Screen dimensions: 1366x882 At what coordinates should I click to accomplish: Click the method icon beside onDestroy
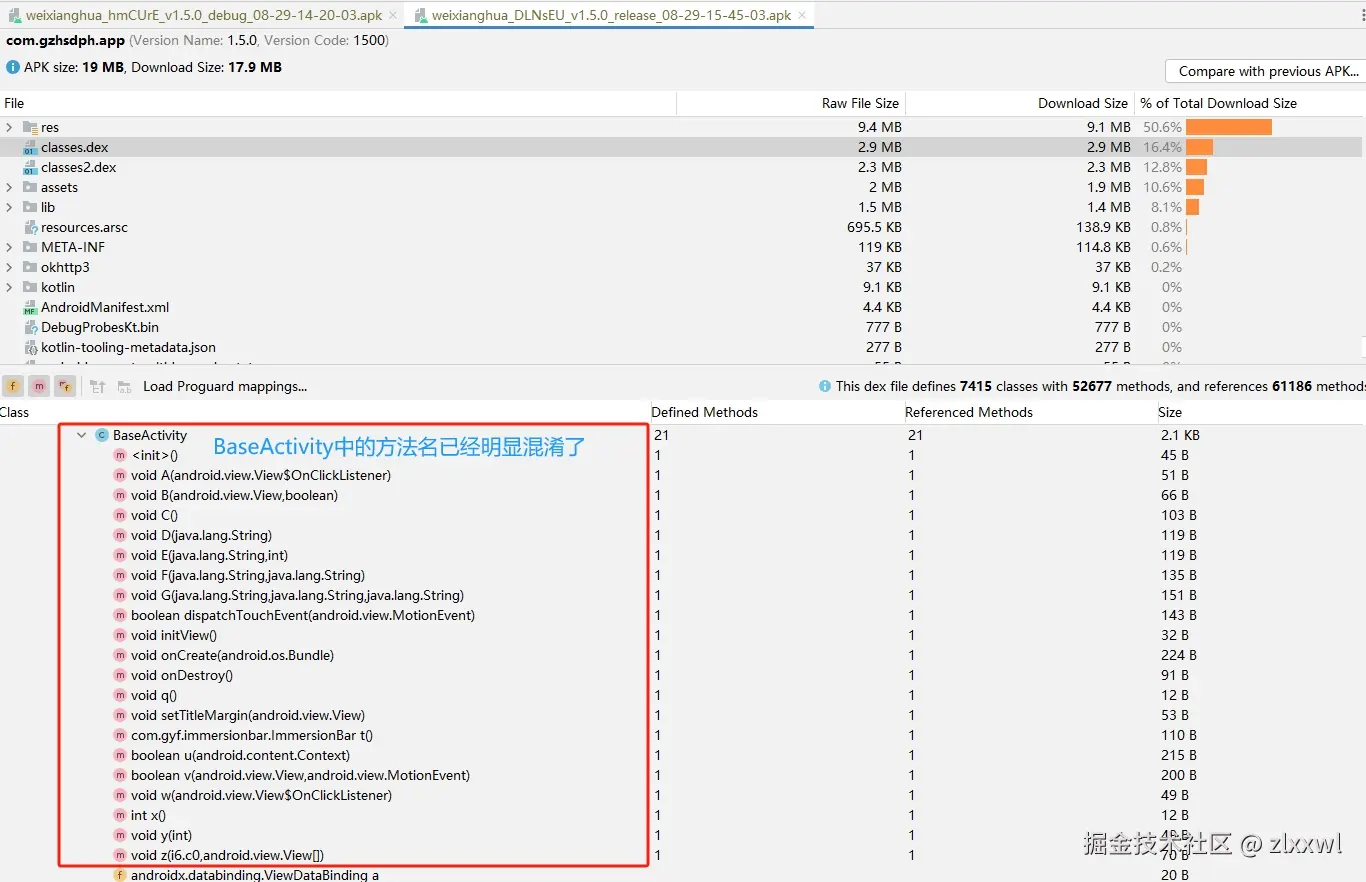[x=120, y=675]
